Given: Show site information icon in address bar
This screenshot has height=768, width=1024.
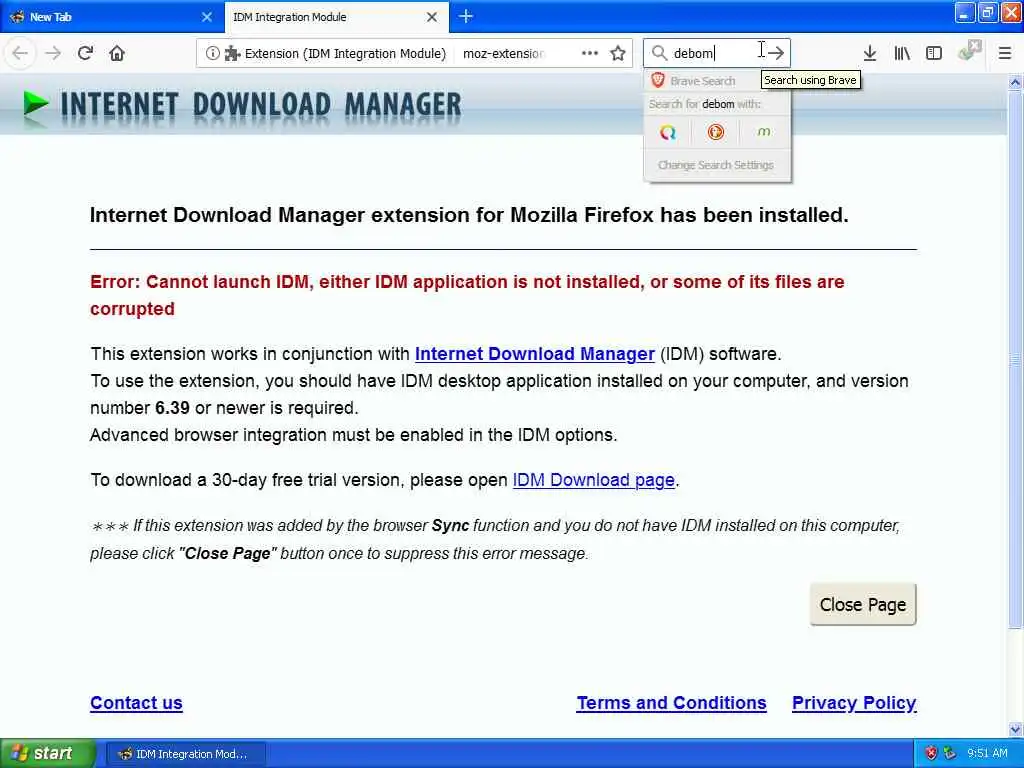Looking at the screenshot, I should (x=212, y=53).
